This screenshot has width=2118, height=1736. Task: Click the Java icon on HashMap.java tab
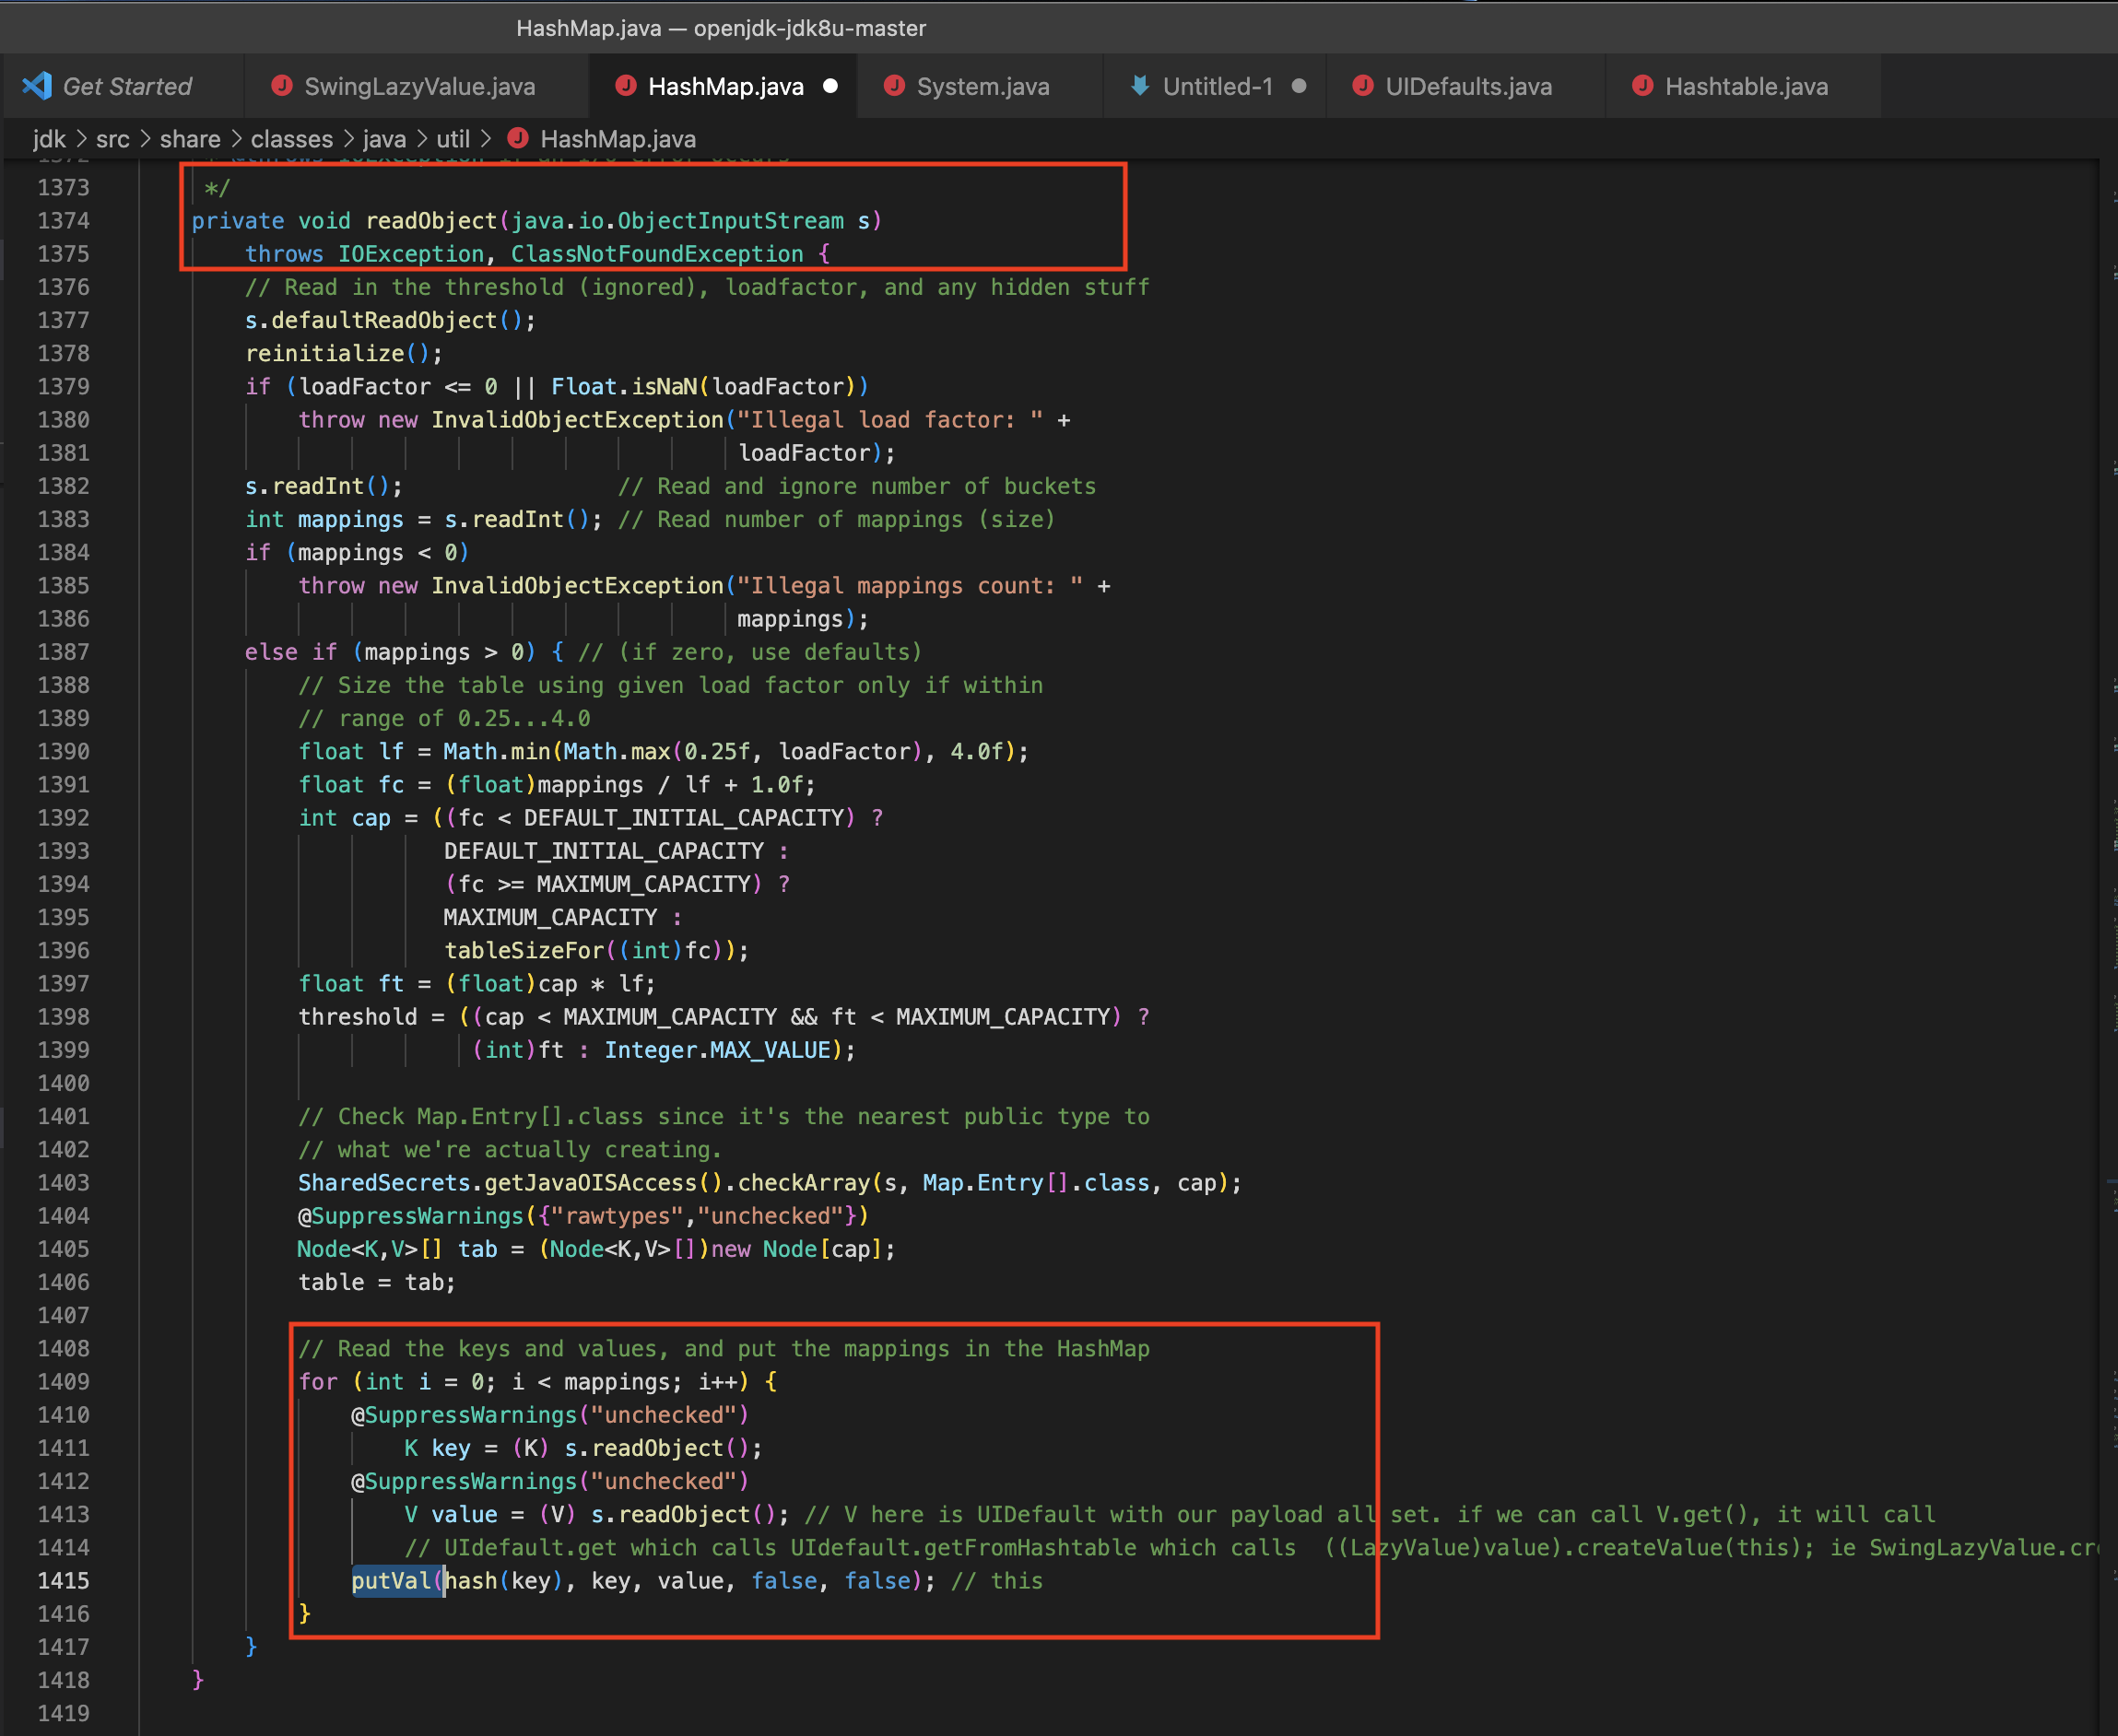coord(626,86)
